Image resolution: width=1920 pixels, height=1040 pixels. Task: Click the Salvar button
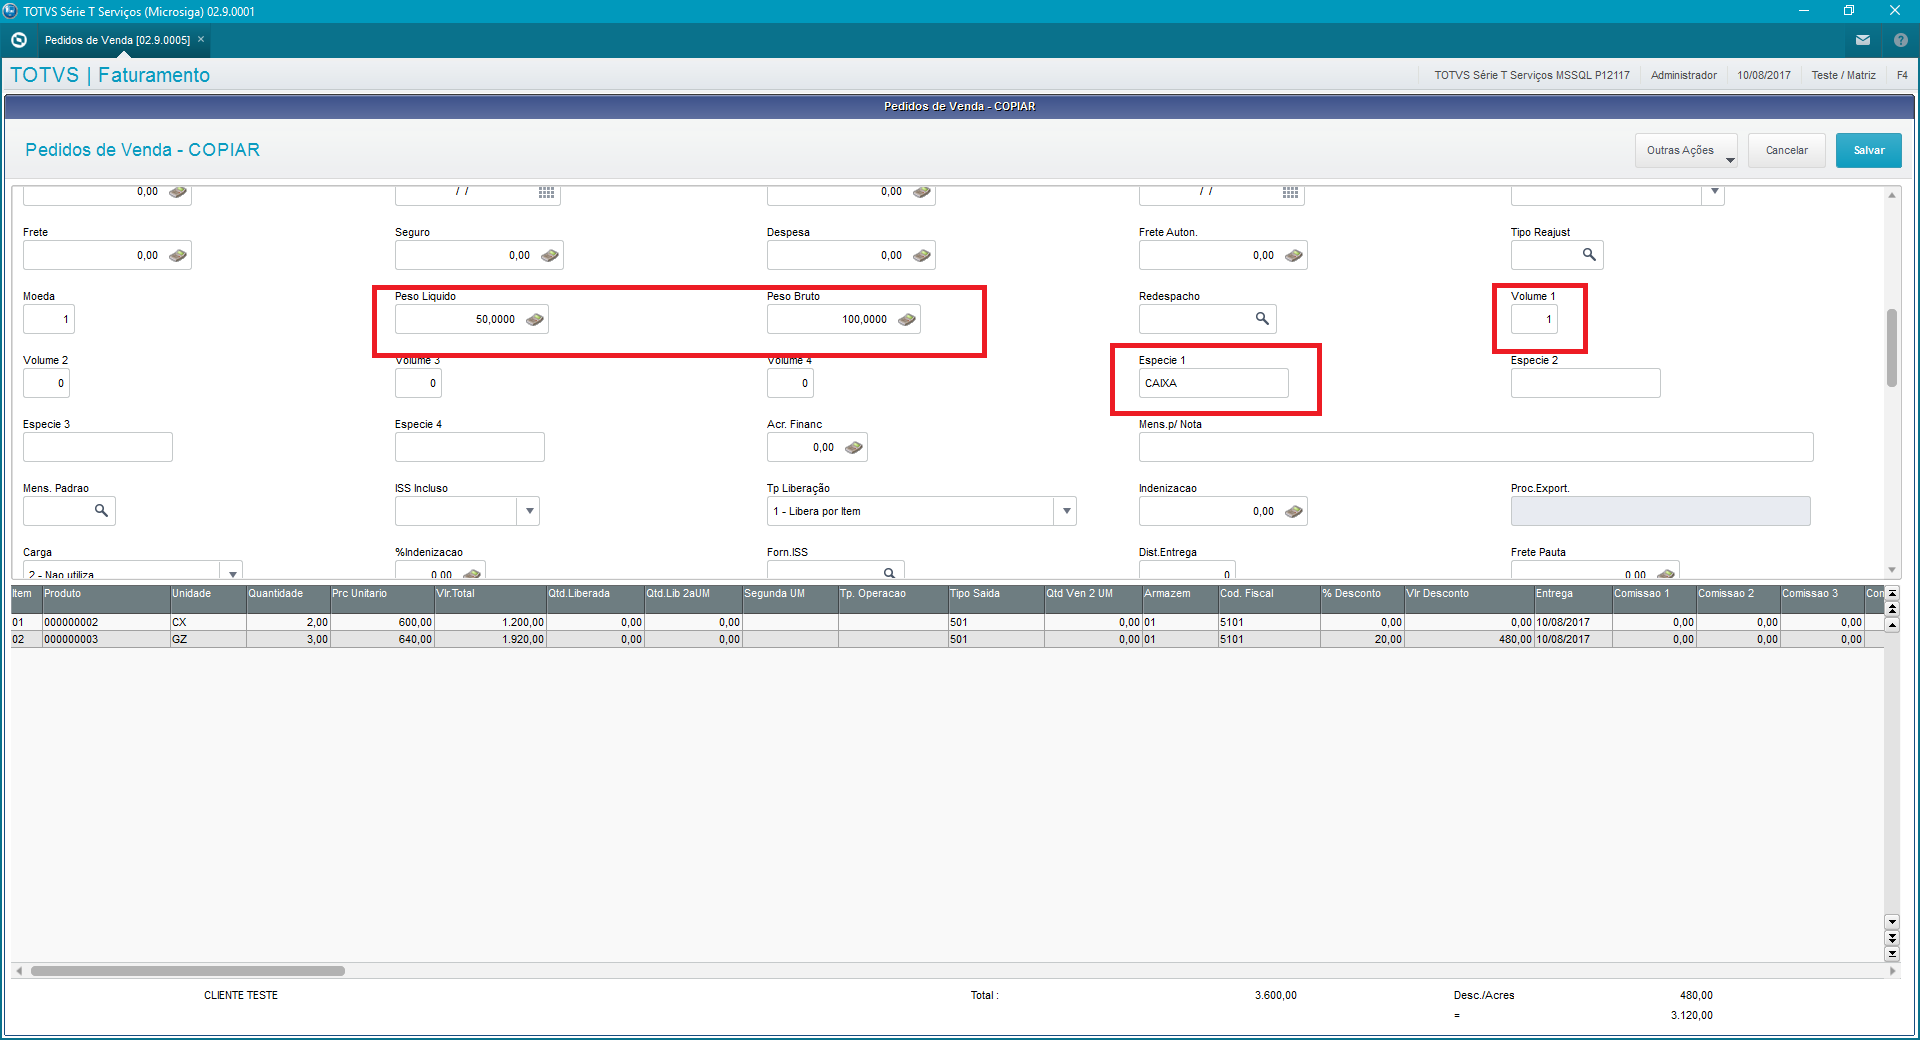click(x=1868, y=150)
